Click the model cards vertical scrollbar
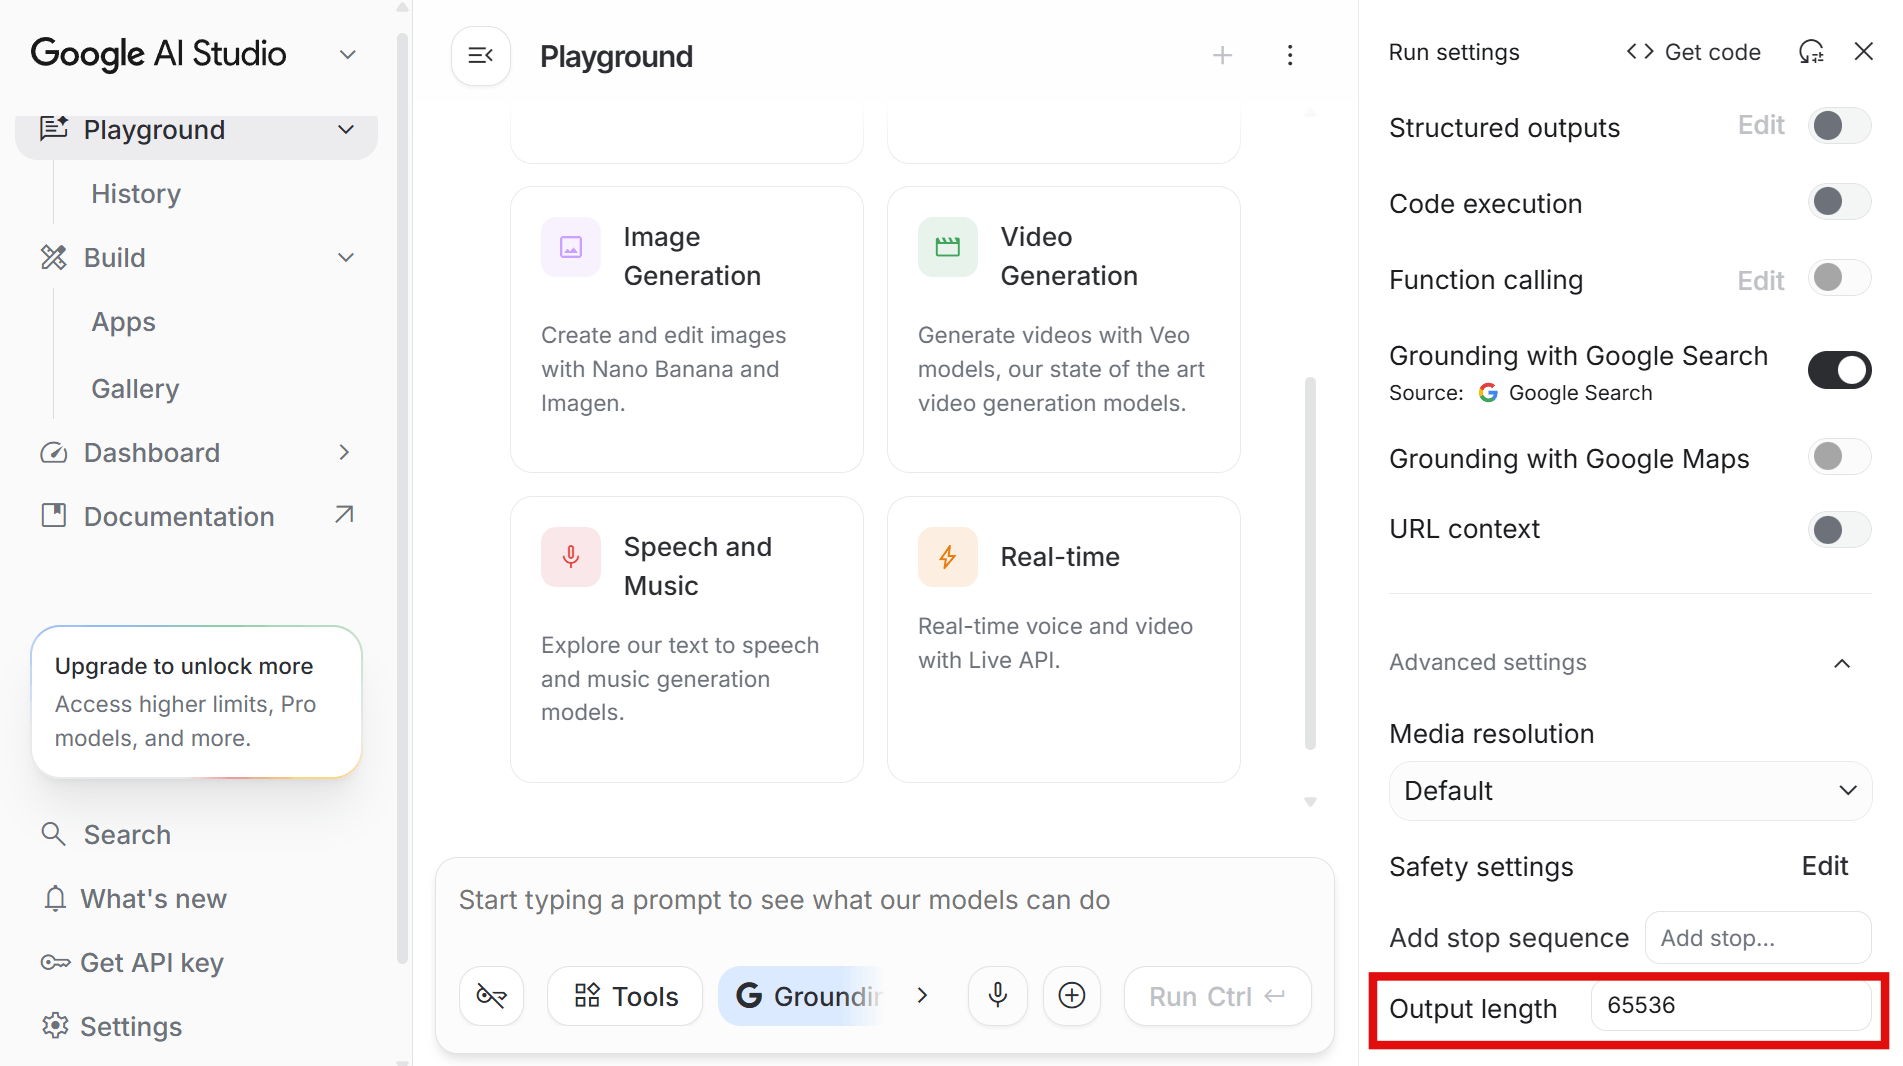Viewport: 1903px width, 1066px height. [x=1310, y=563]
